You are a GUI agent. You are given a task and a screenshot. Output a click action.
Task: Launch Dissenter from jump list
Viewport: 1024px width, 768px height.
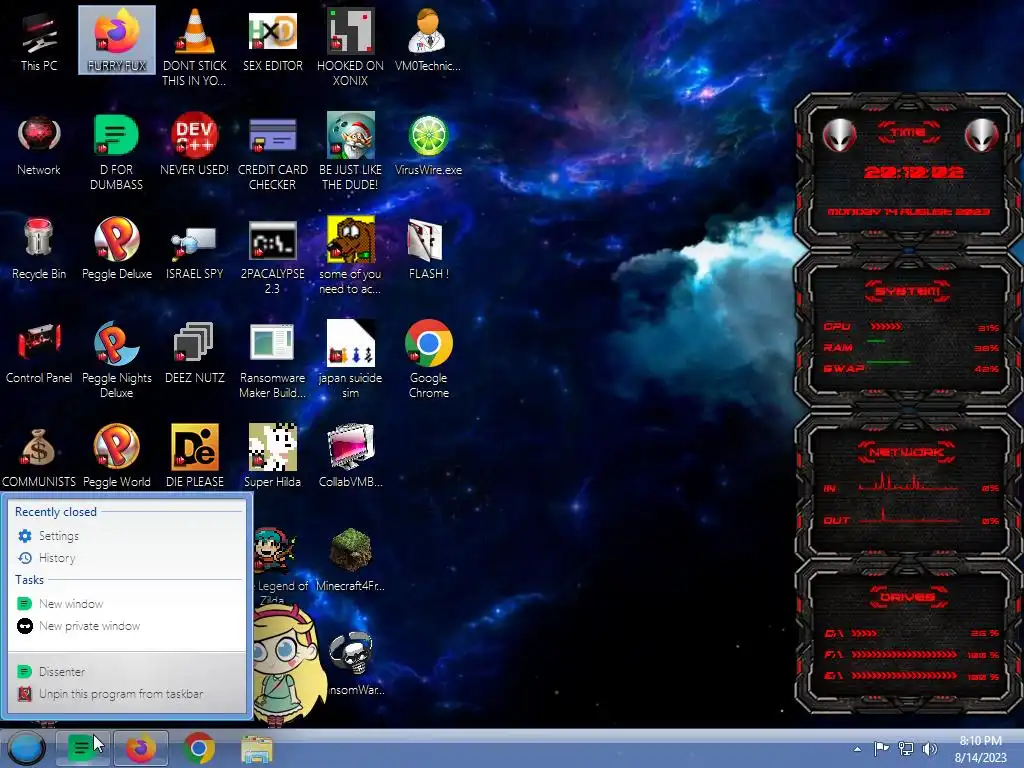click(x=127, y=671)
